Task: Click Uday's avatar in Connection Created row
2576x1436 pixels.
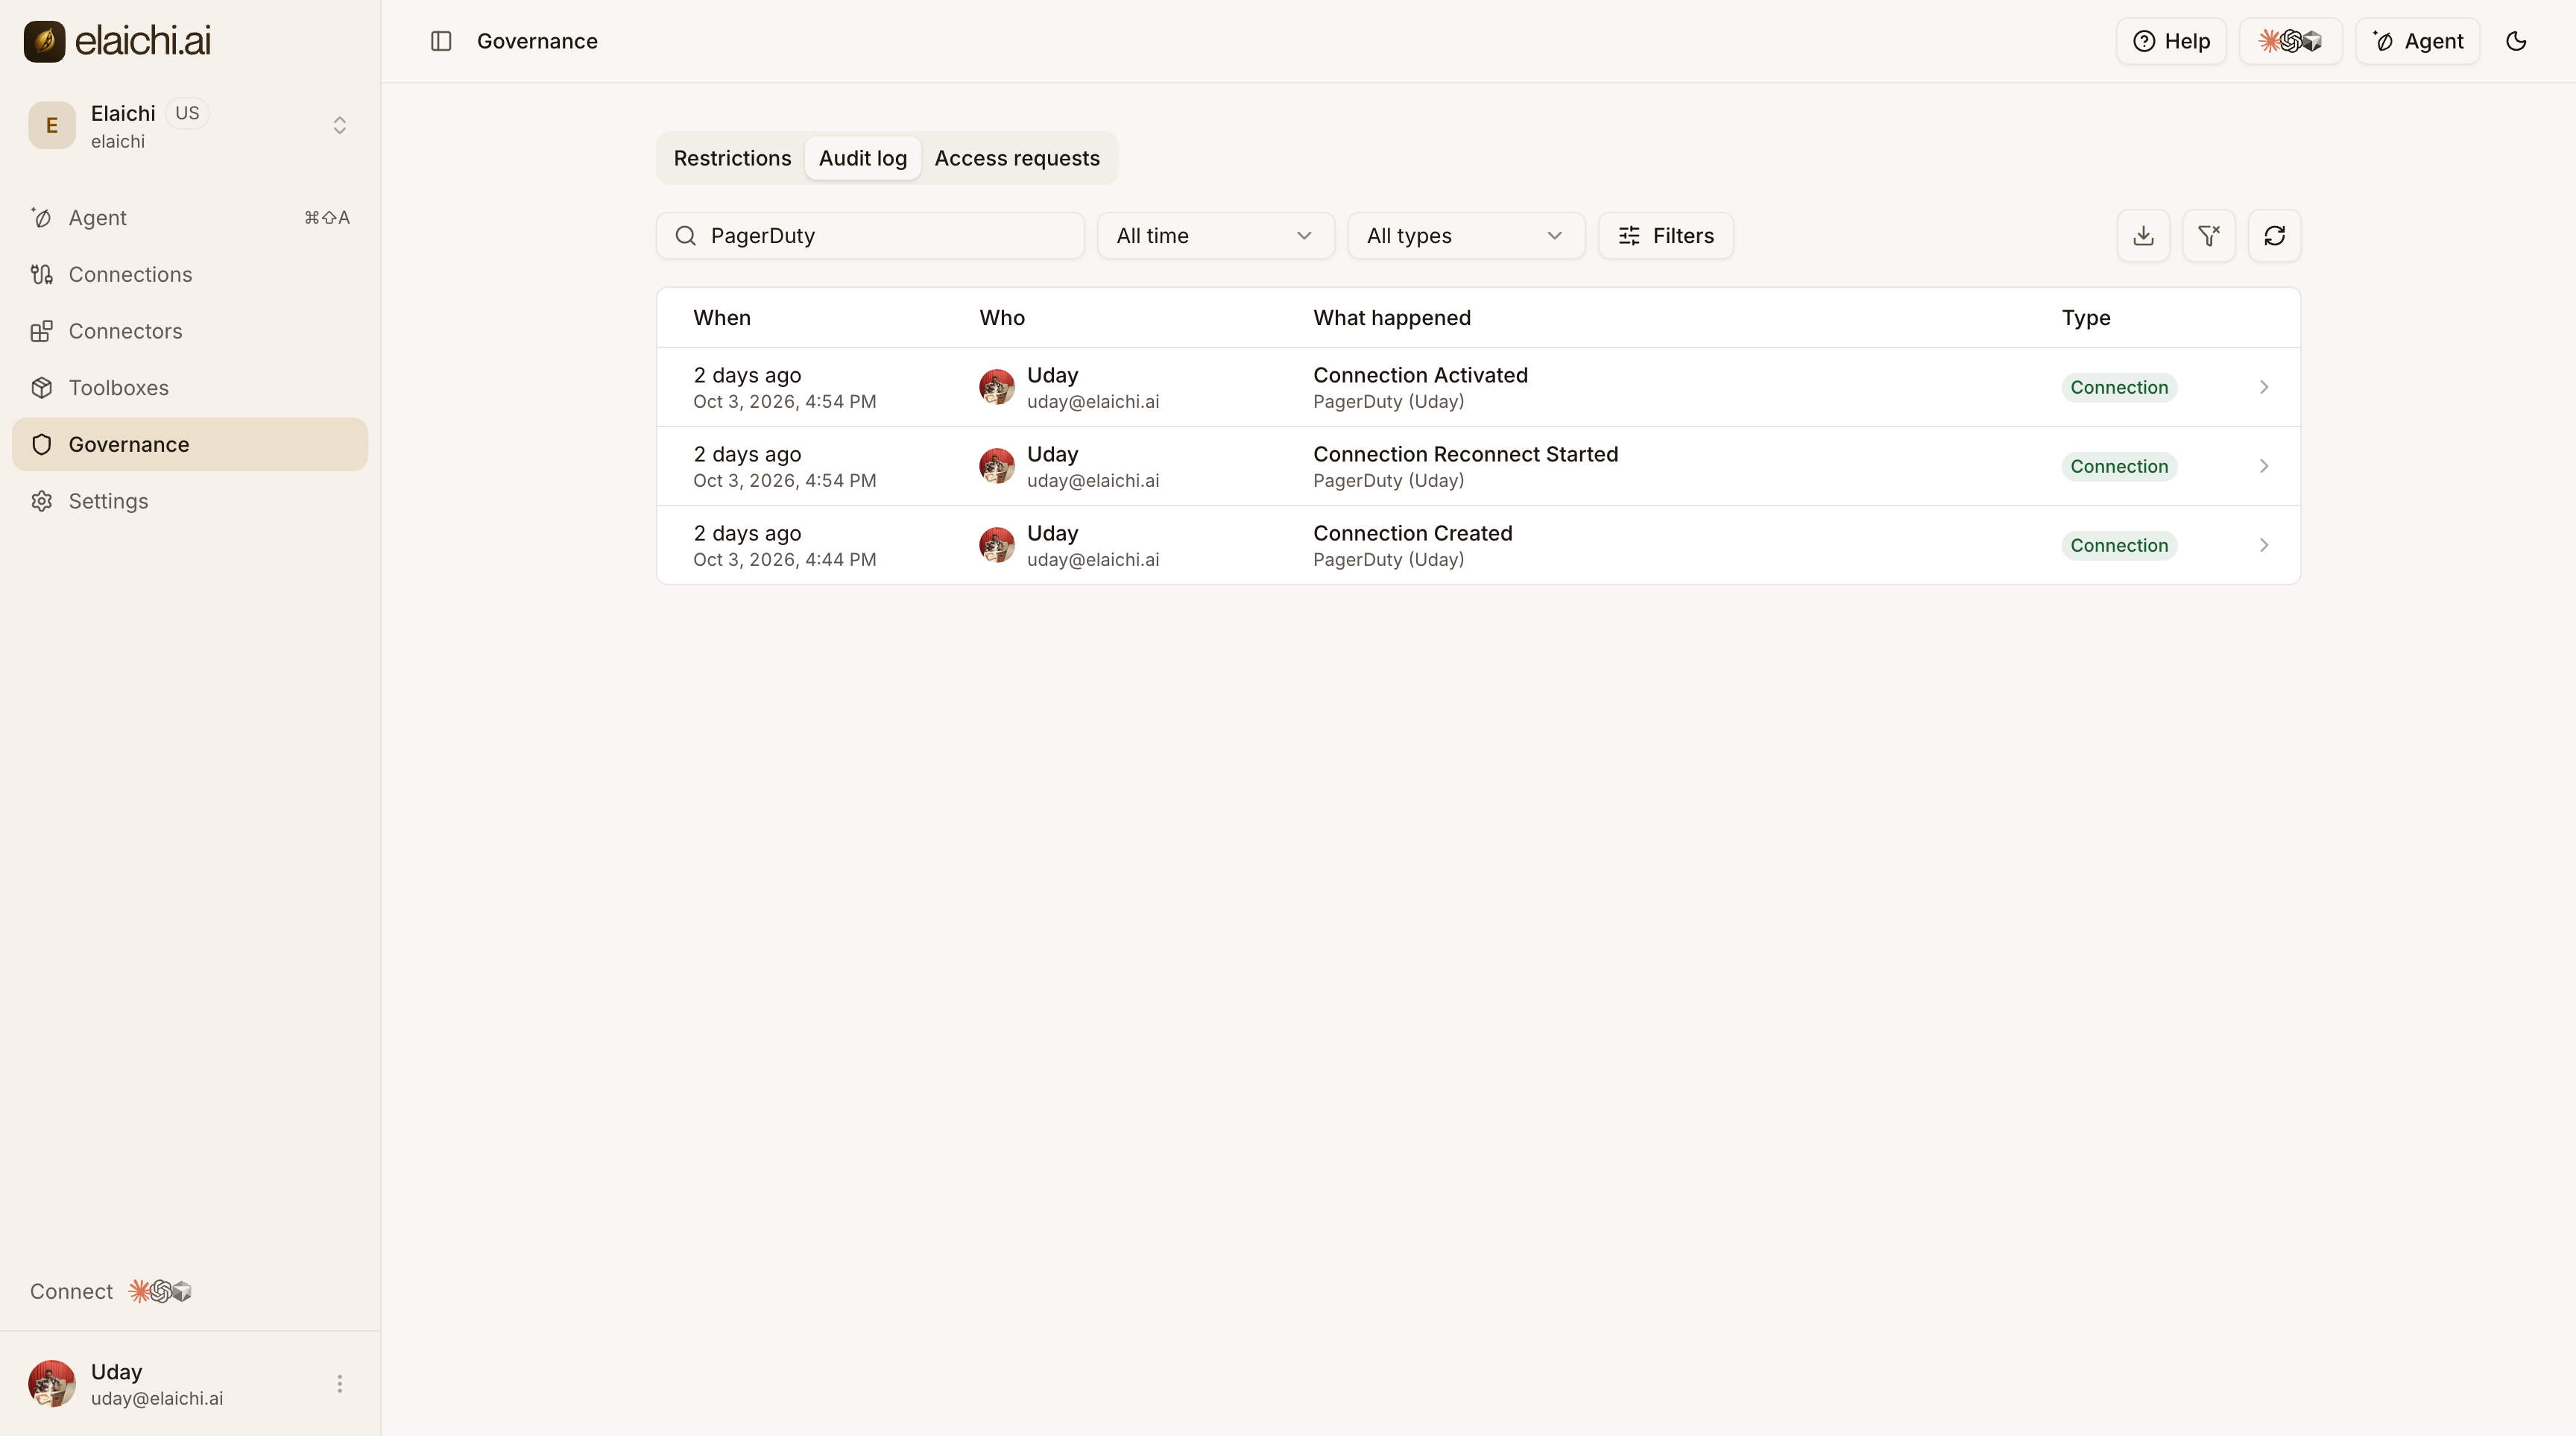Action: pyautogui.click(x=996, y=545)
